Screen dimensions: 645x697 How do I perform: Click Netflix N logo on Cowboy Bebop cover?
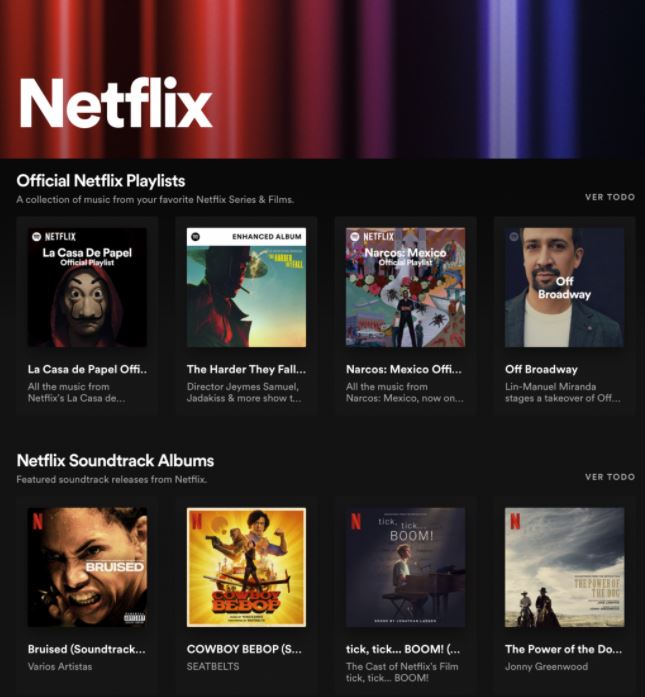pyautogui.click(x=197, y=521)
